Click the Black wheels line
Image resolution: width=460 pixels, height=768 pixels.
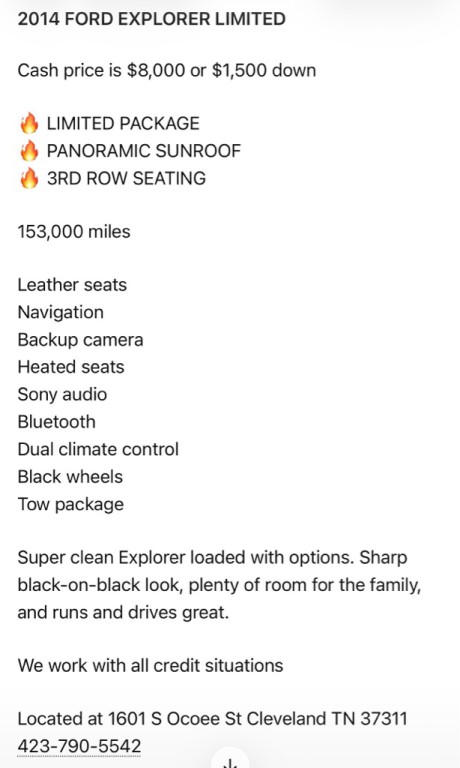[x=70, y=477]
